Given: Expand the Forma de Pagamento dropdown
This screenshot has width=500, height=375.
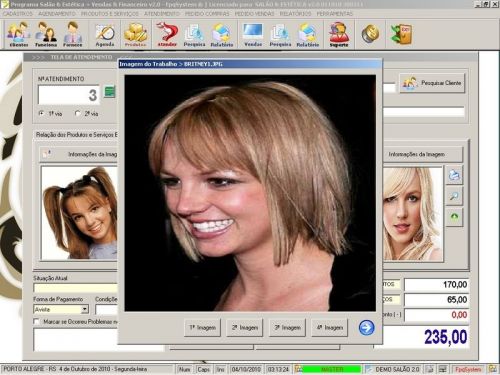Looking at the screenshot, I should [85, 309].
